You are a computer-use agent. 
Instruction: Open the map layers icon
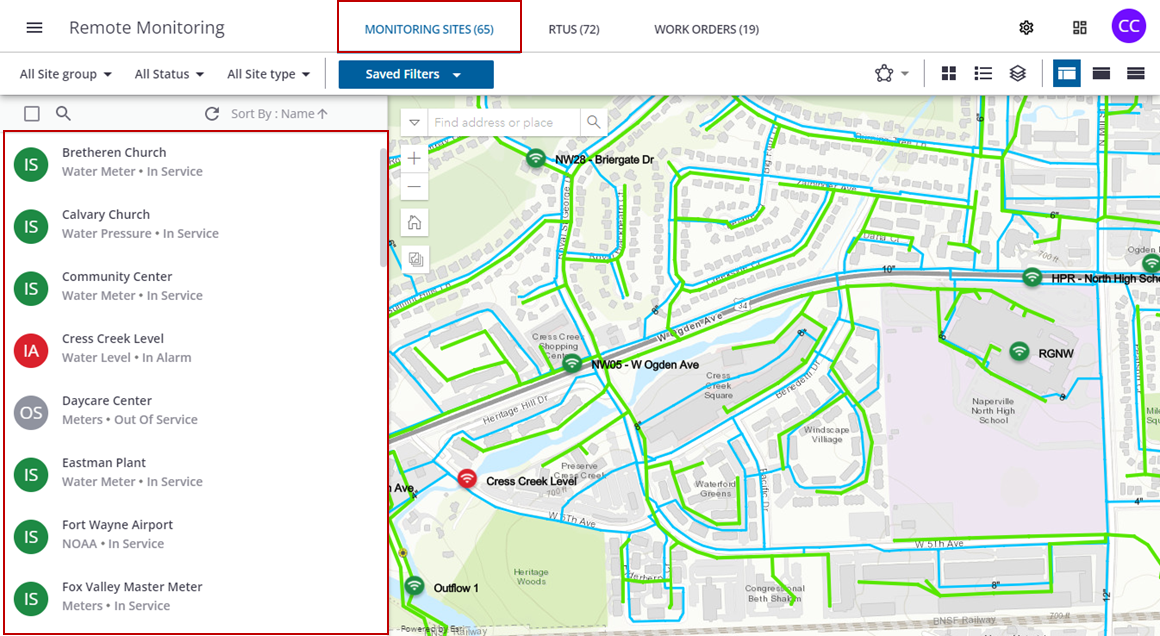click(1017, 73)
